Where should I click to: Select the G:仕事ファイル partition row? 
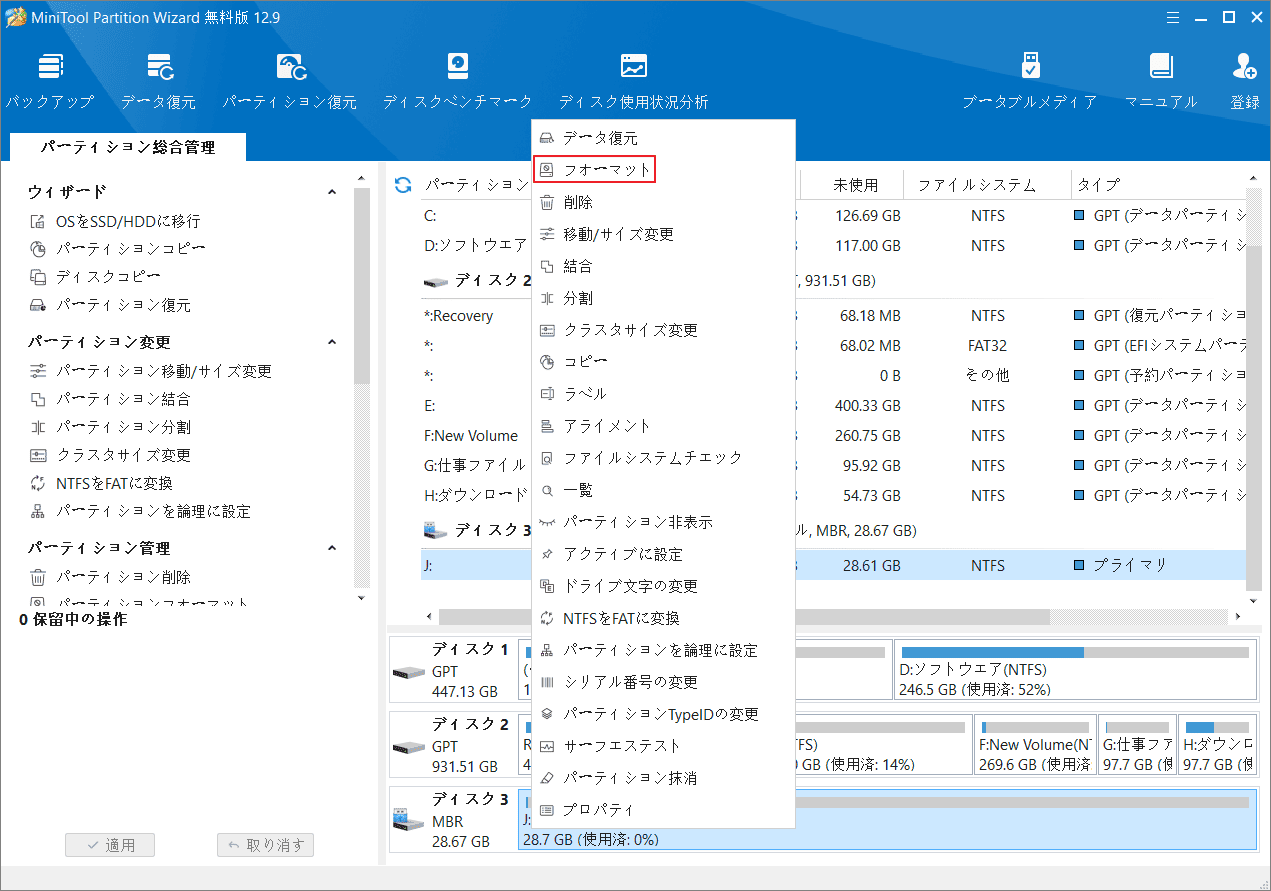[834, 466]
